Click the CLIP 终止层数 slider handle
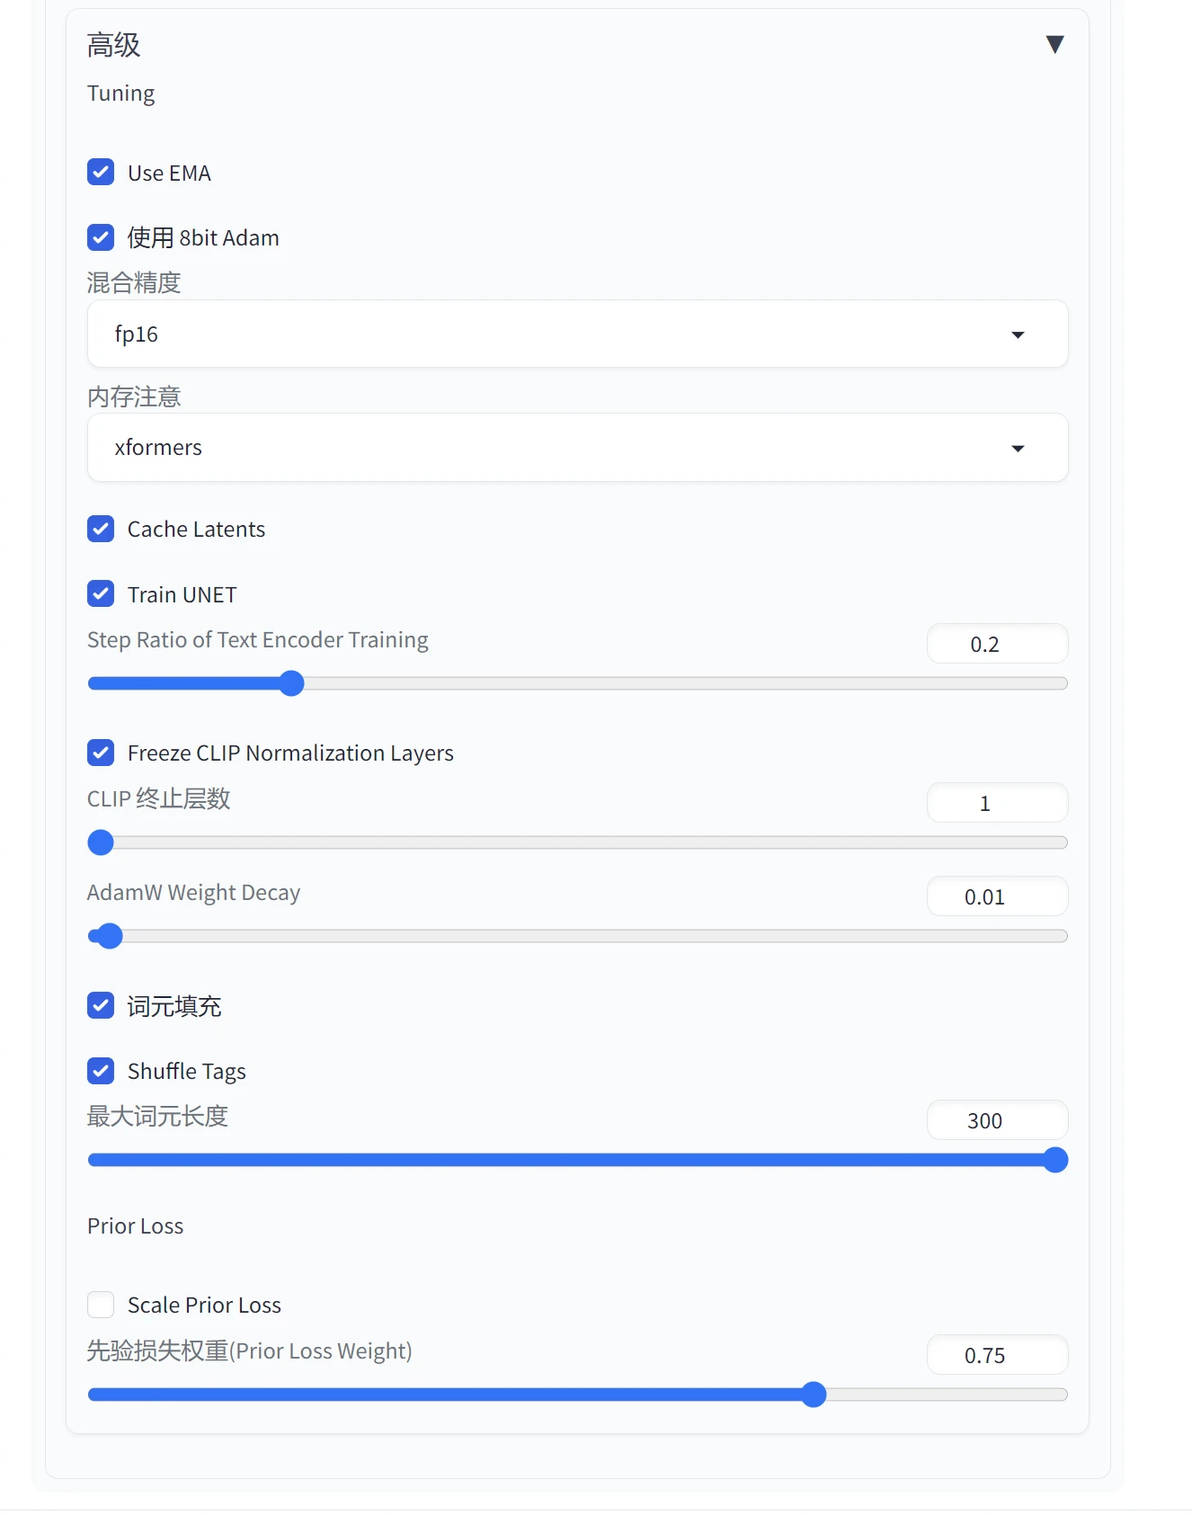1192x1515 pixels. coord(101,843)
